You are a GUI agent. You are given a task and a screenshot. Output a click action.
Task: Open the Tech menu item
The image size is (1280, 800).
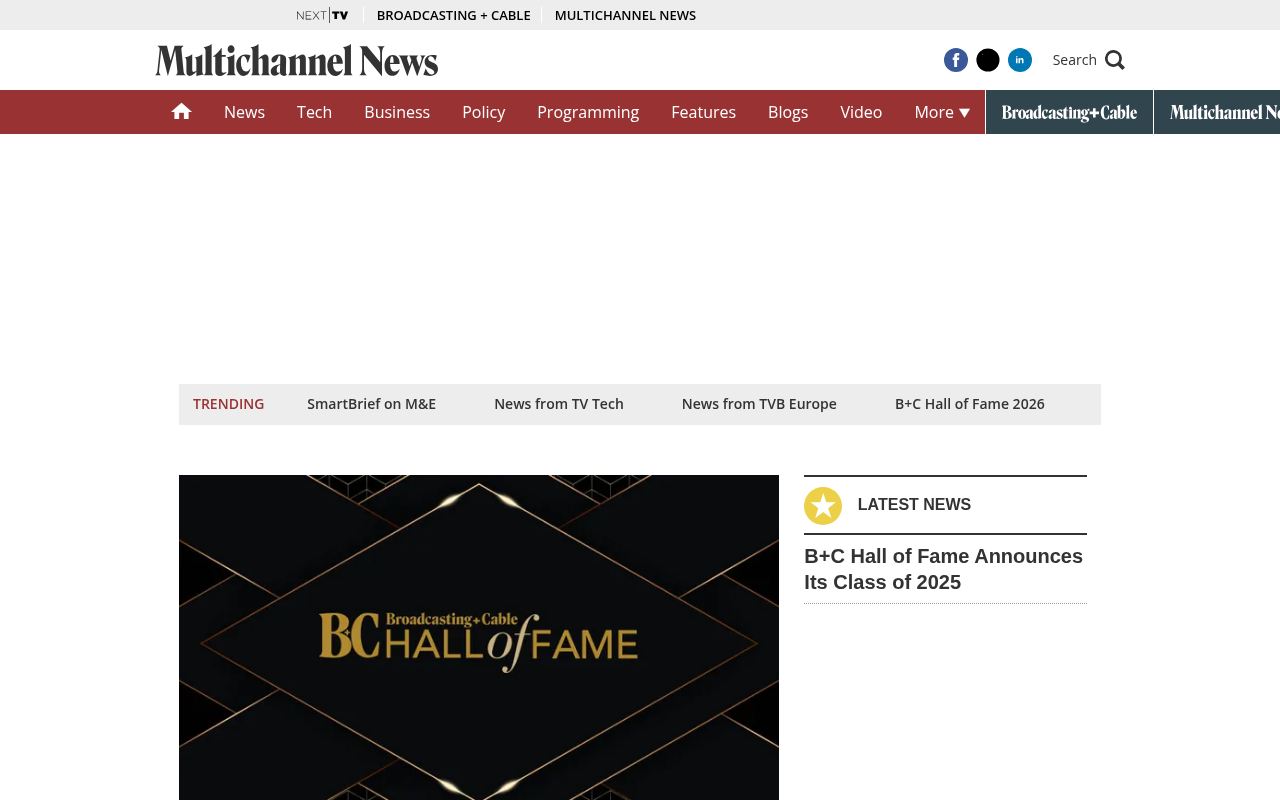(314, 112)
